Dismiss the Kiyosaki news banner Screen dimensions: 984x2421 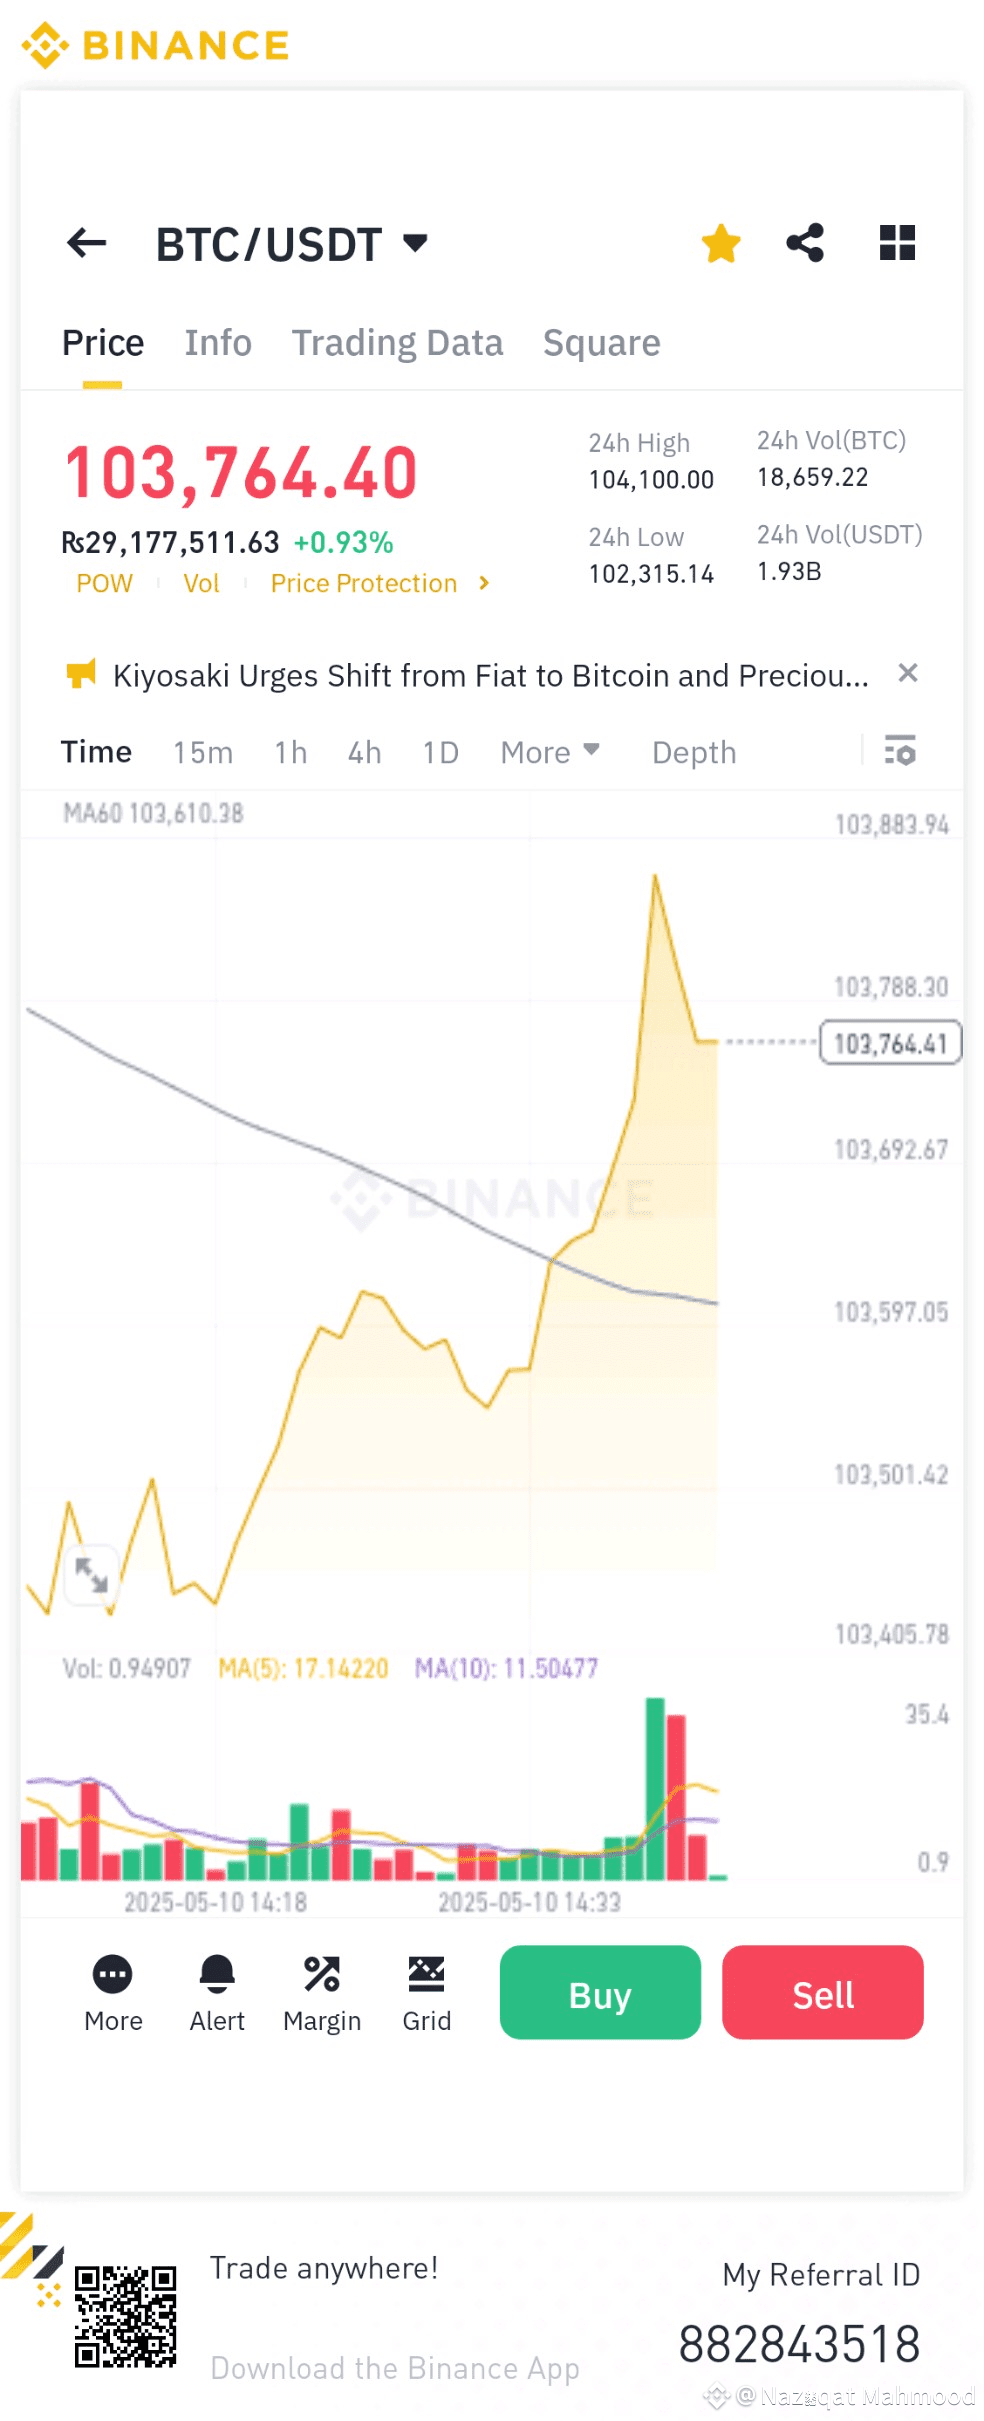908,673
